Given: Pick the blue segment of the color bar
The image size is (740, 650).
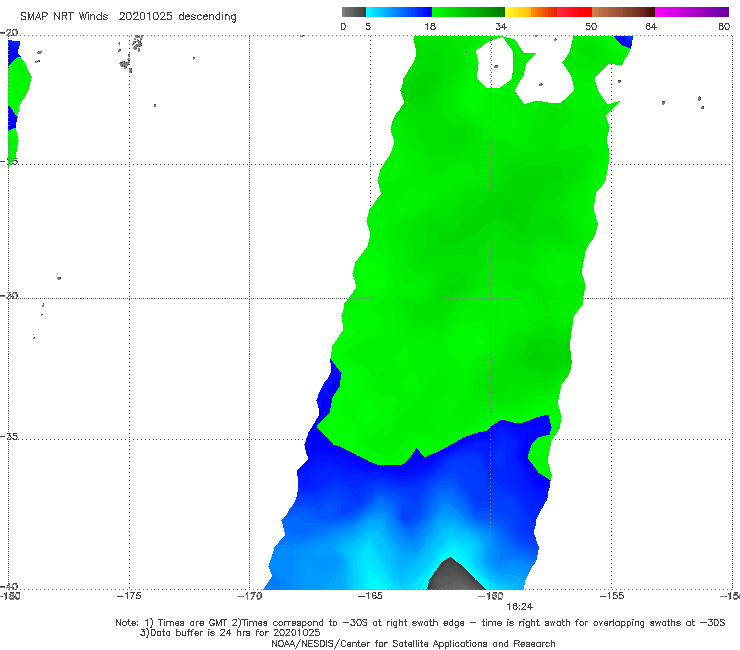Looking at the screenshot, I should click(399, 12).
